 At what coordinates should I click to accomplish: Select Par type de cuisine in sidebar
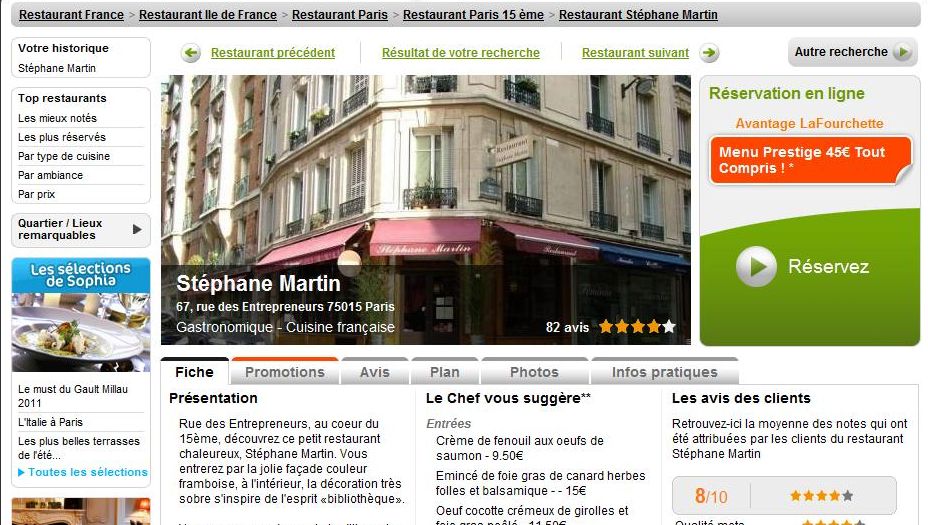64,156
